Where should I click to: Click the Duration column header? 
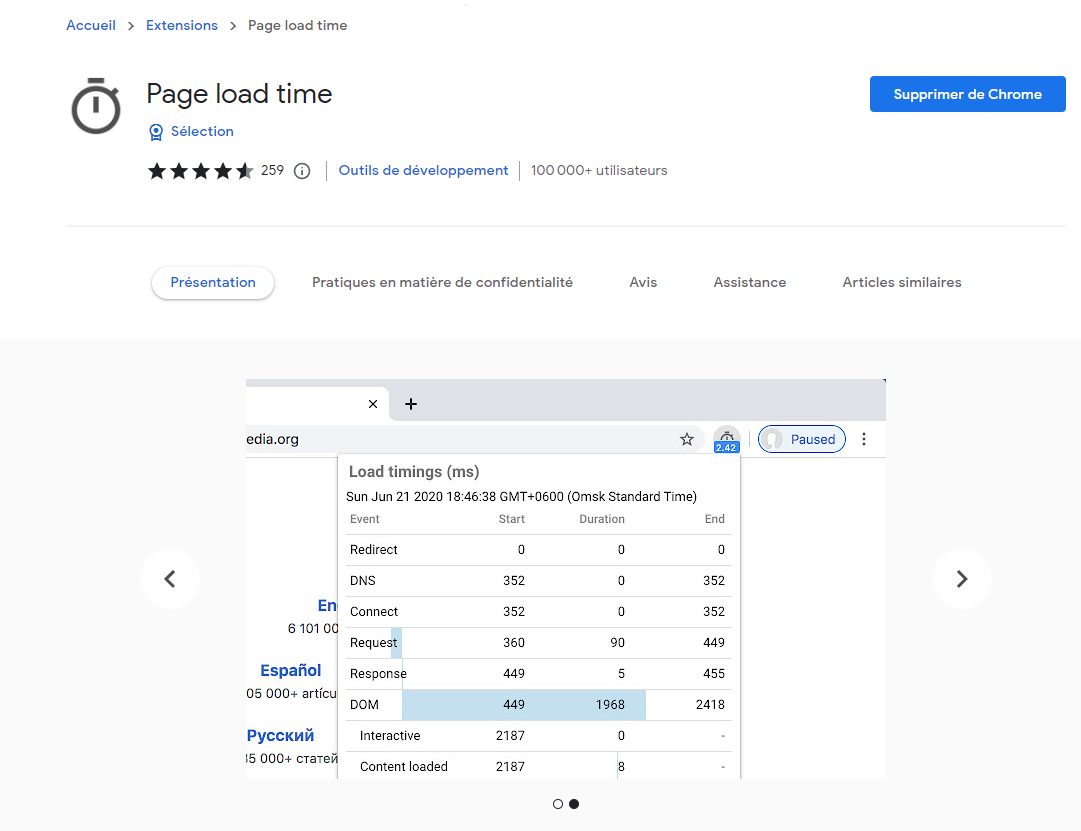(x=602, y=519)
